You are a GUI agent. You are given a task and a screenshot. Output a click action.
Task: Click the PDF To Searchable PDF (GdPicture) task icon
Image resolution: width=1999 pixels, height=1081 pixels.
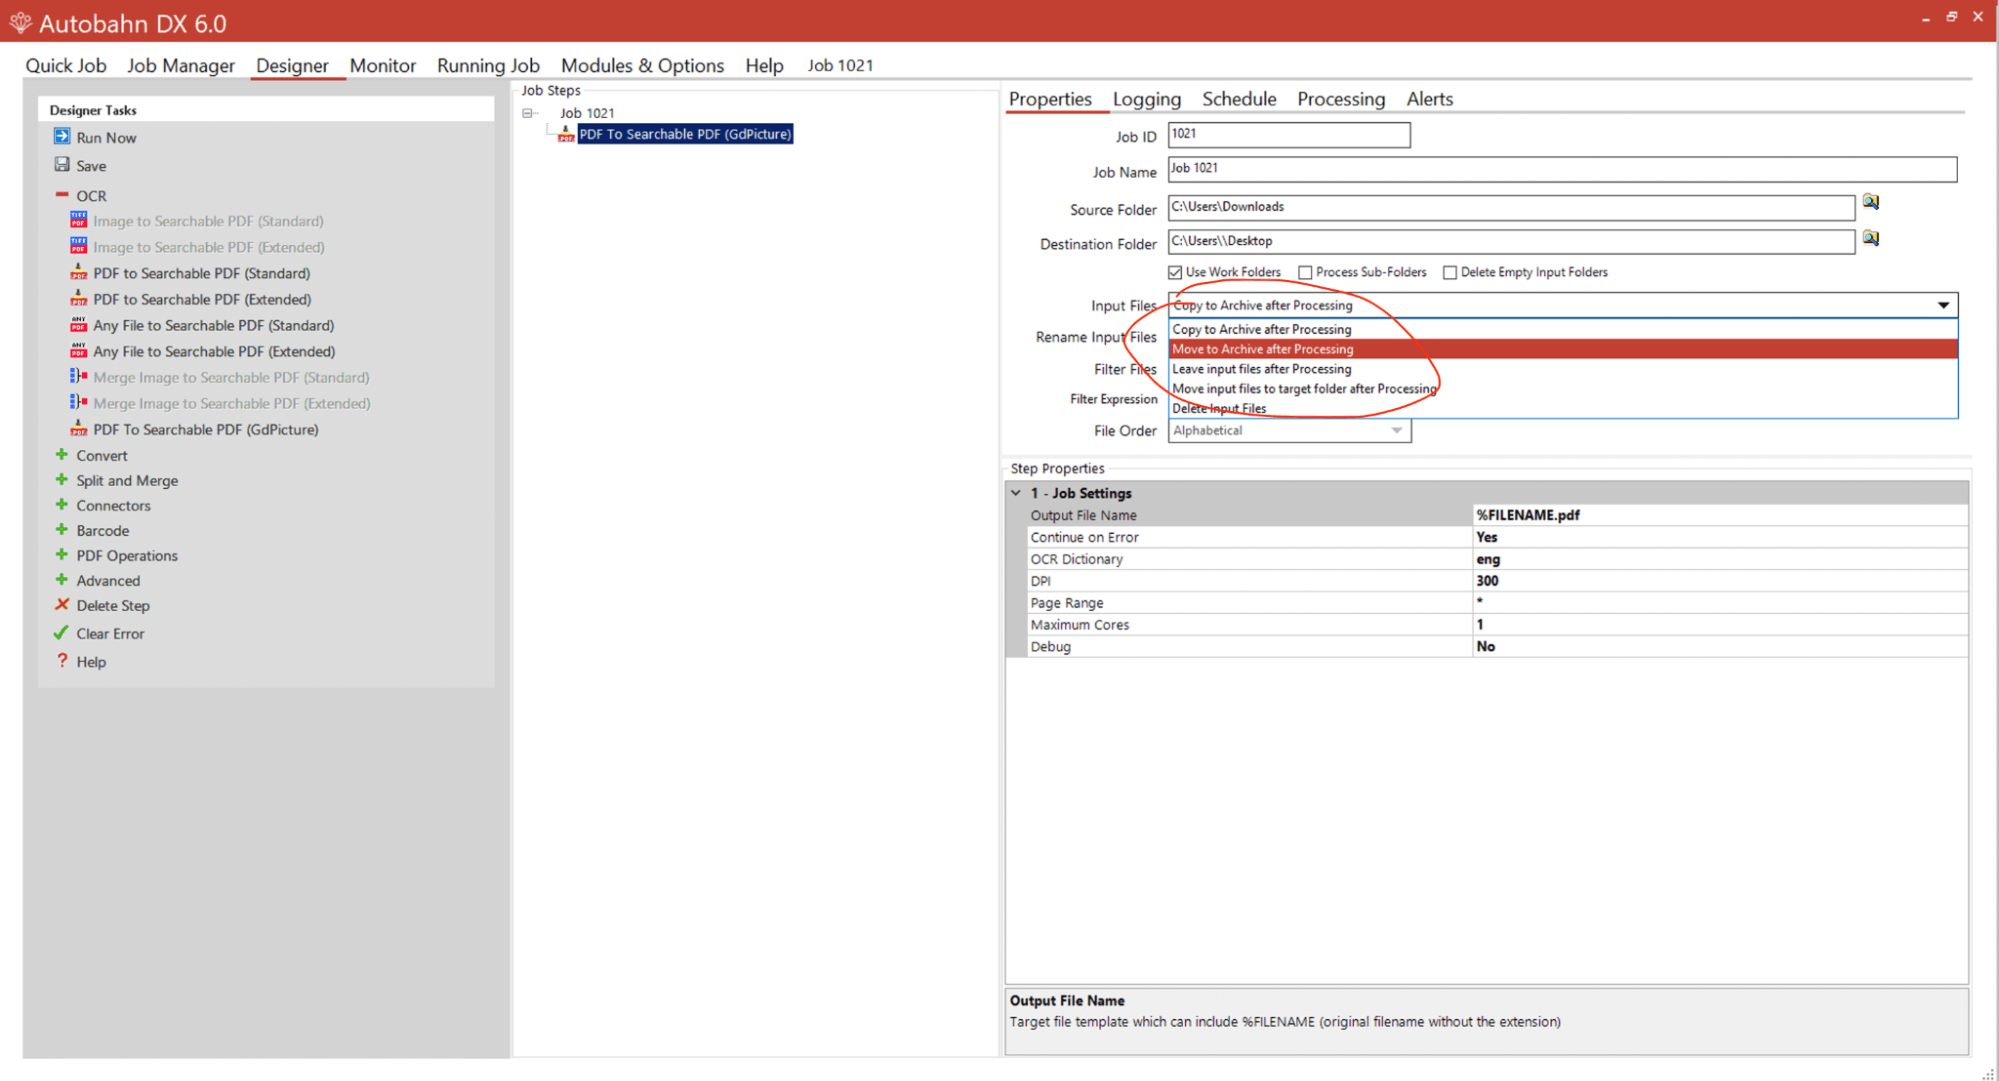tap(79, 429)
